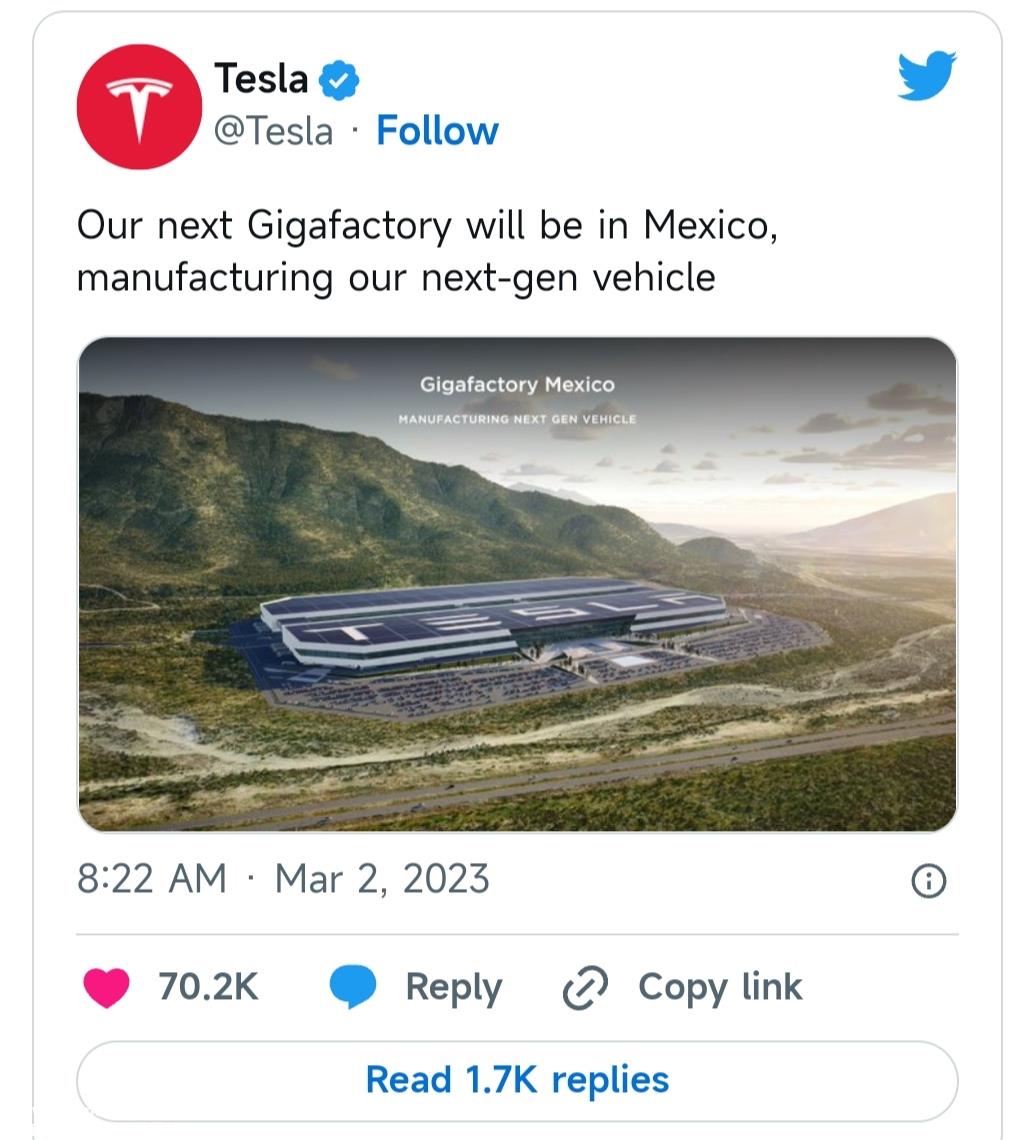The height and width of the screenshot is (1140, 1022).
Task: Read 1.7K replies button
Action: pos(518,1081)
